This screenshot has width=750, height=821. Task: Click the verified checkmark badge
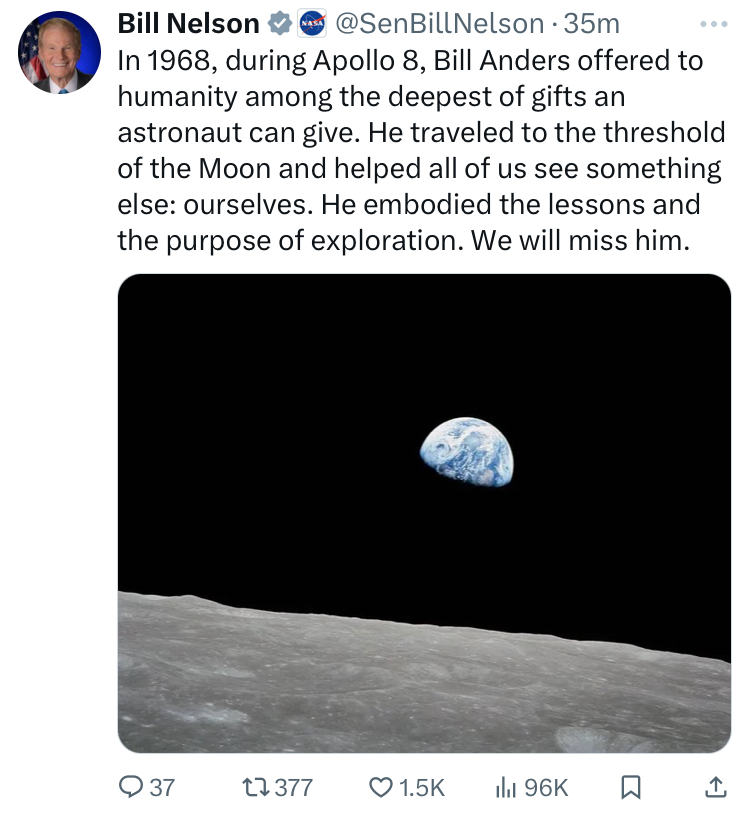tap(280, 24)
